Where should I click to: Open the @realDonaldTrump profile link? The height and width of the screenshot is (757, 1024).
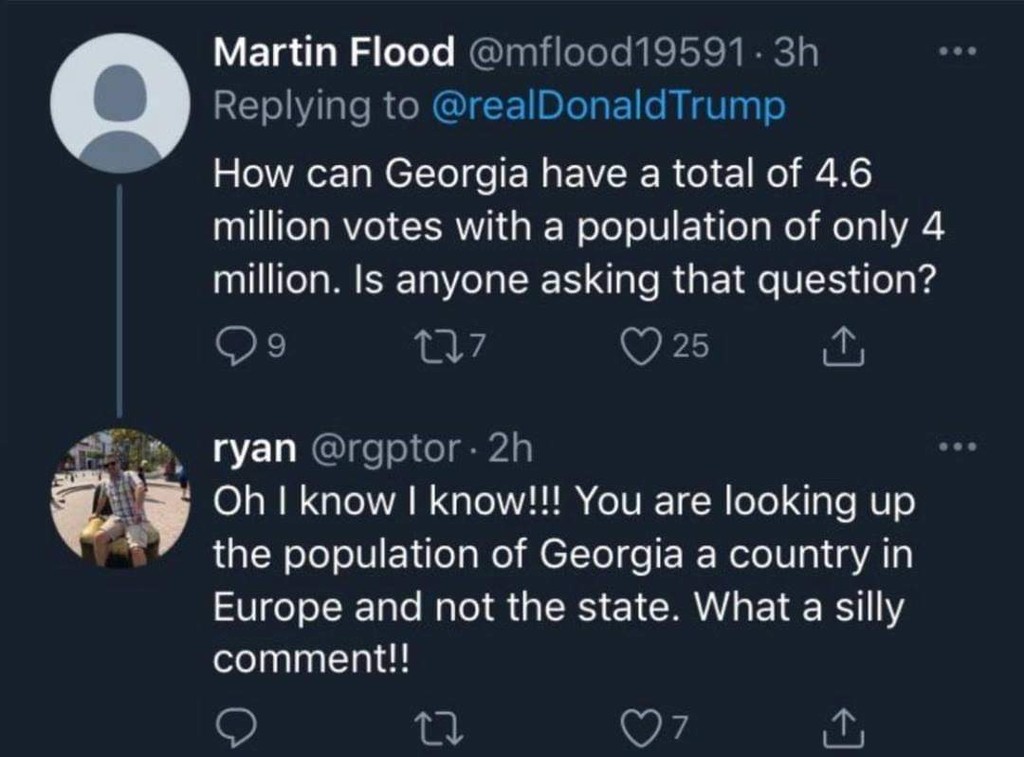pyautogui.click(x=606, y=108)
